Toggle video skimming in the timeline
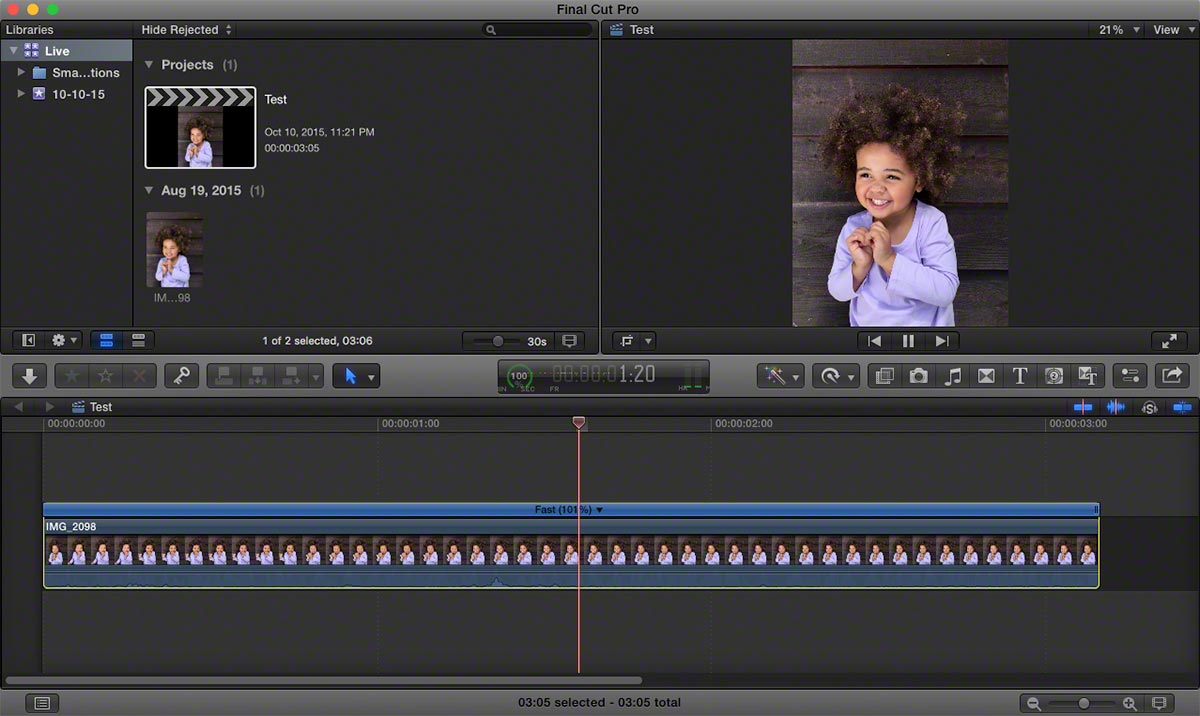Viewport: 1200px width, 716px height. (1083, 407)
